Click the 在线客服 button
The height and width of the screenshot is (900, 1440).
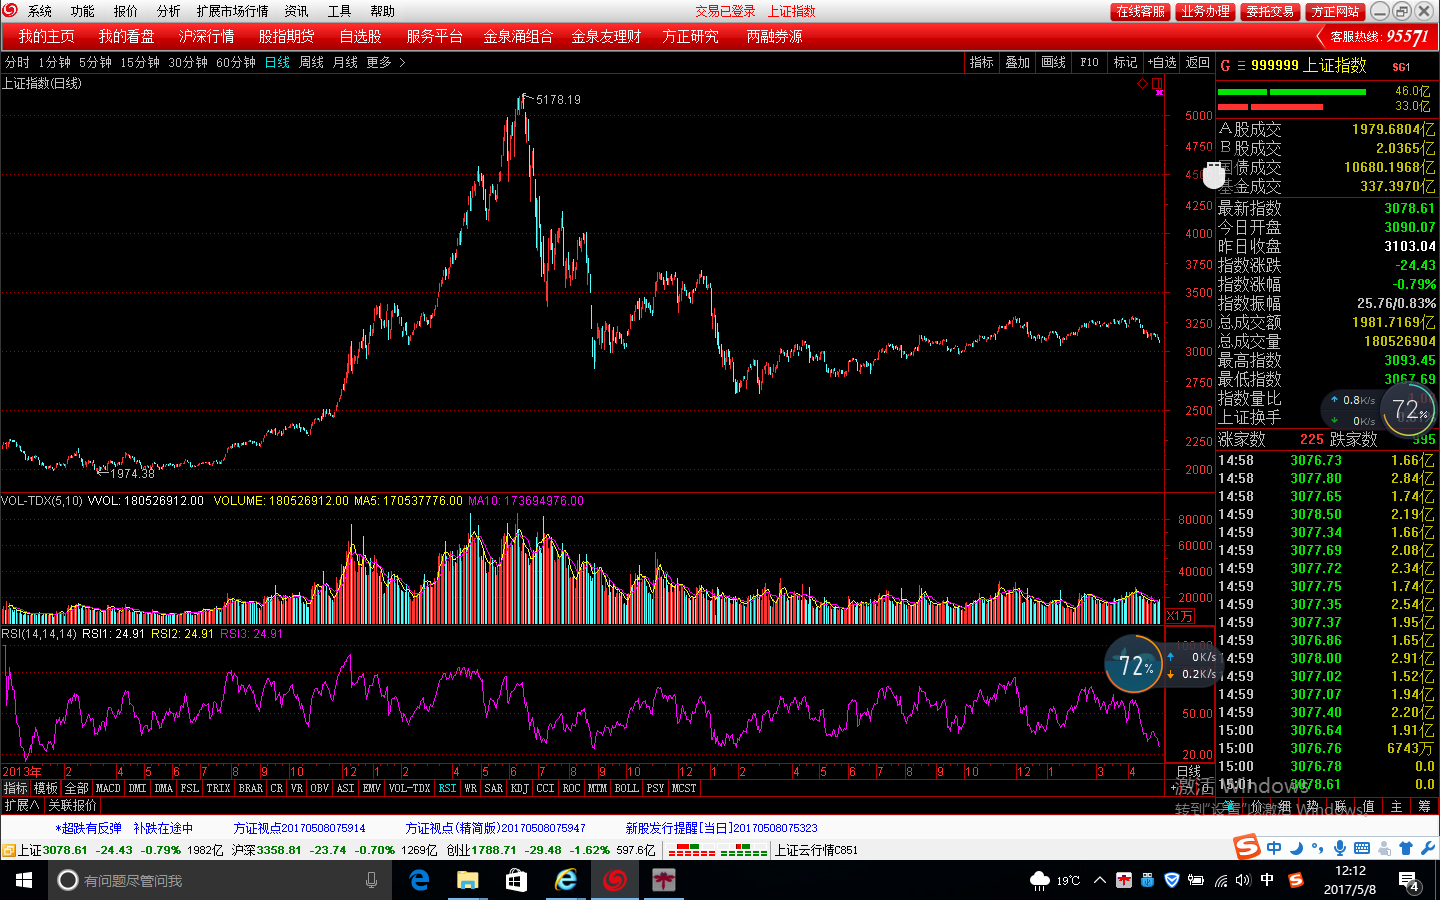pyautogui.click(x=1140, y=11)
